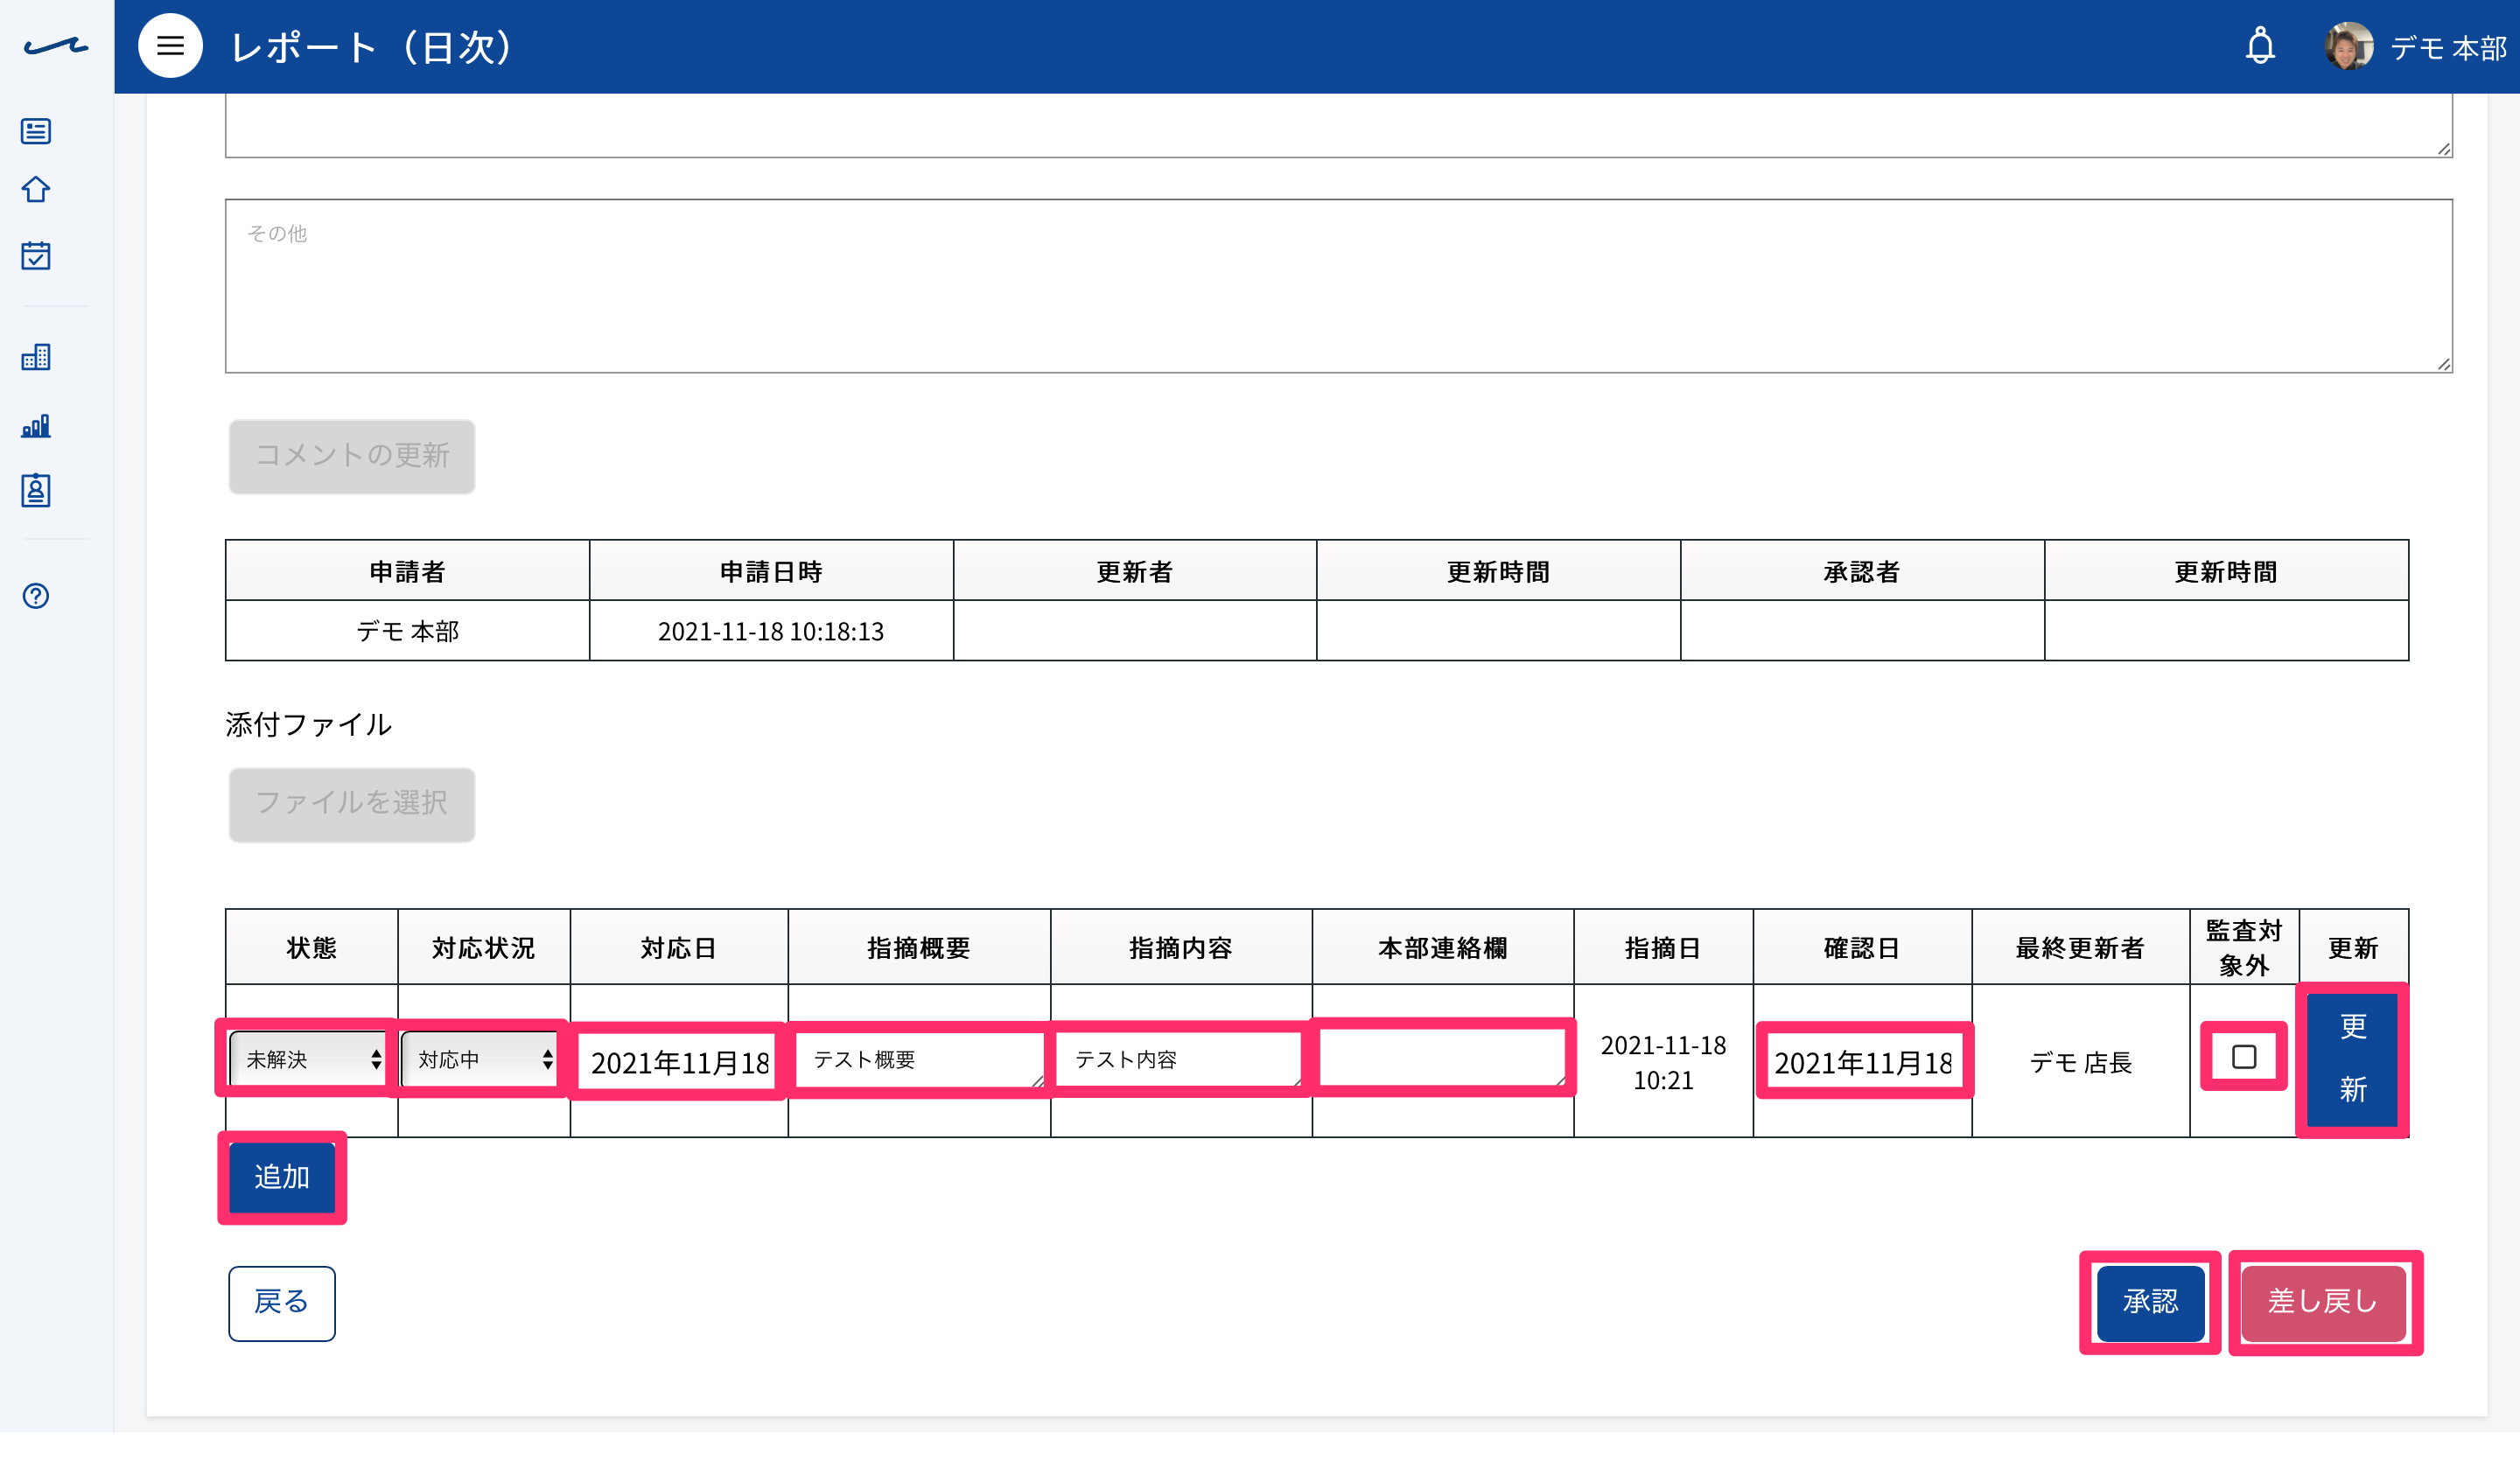Open the help question mark icon

[36, 596]
